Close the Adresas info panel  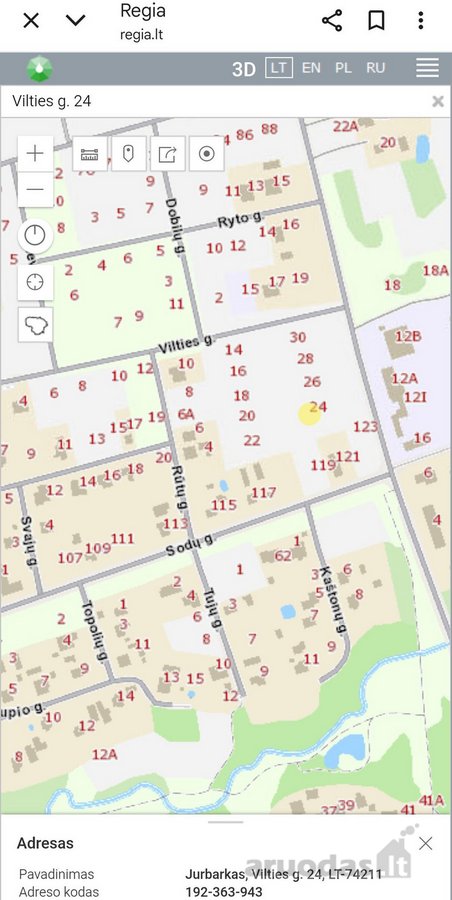coord(426,843)
